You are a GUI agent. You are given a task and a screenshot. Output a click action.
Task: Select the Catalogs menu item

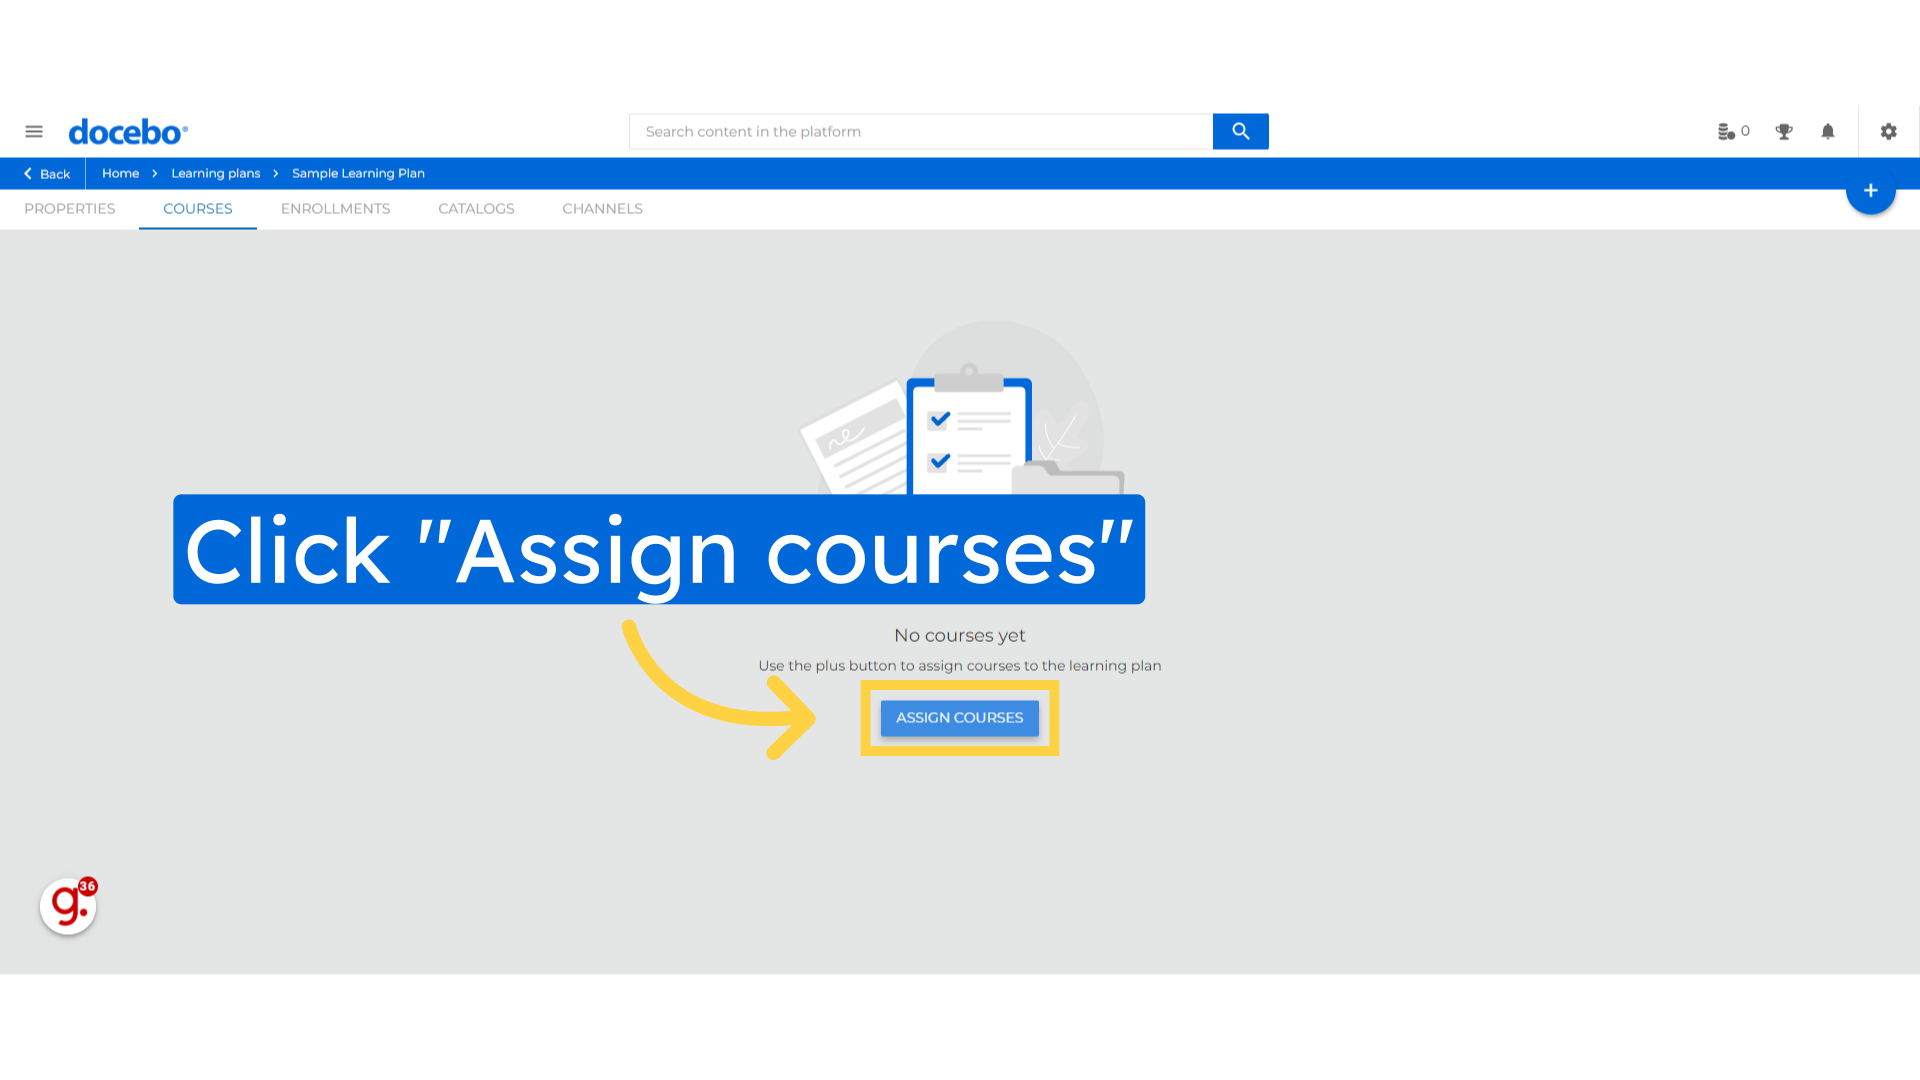(x=476, y=208)
